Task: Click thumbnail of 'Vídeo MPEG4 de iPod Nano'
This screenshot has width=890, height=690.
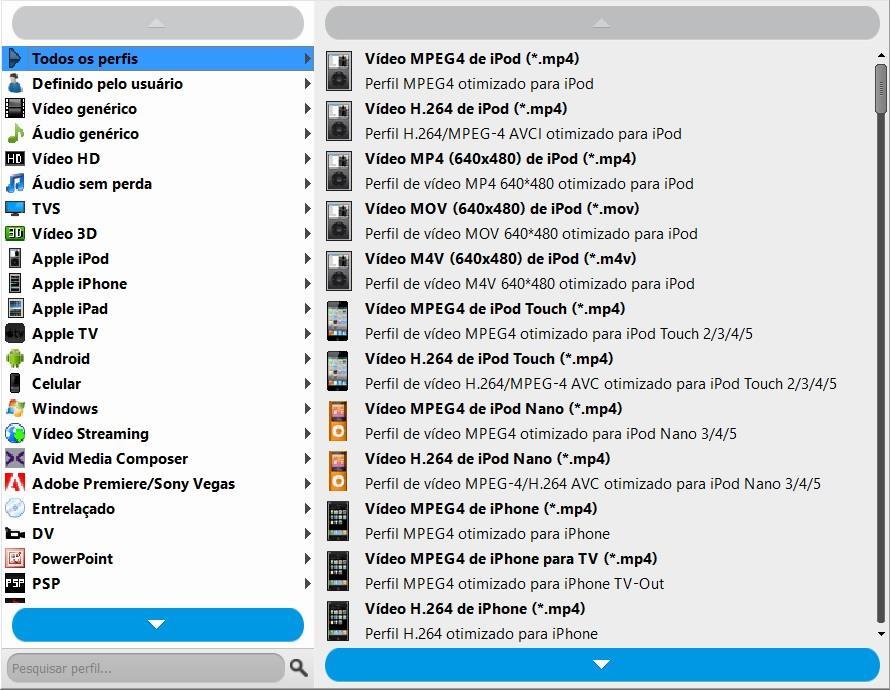Action: 338,421
